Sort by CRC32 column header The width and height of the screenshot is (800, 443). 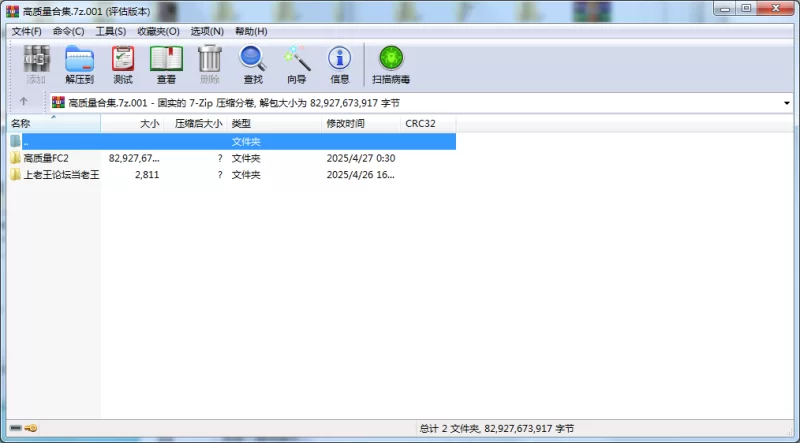pos(428,124)
